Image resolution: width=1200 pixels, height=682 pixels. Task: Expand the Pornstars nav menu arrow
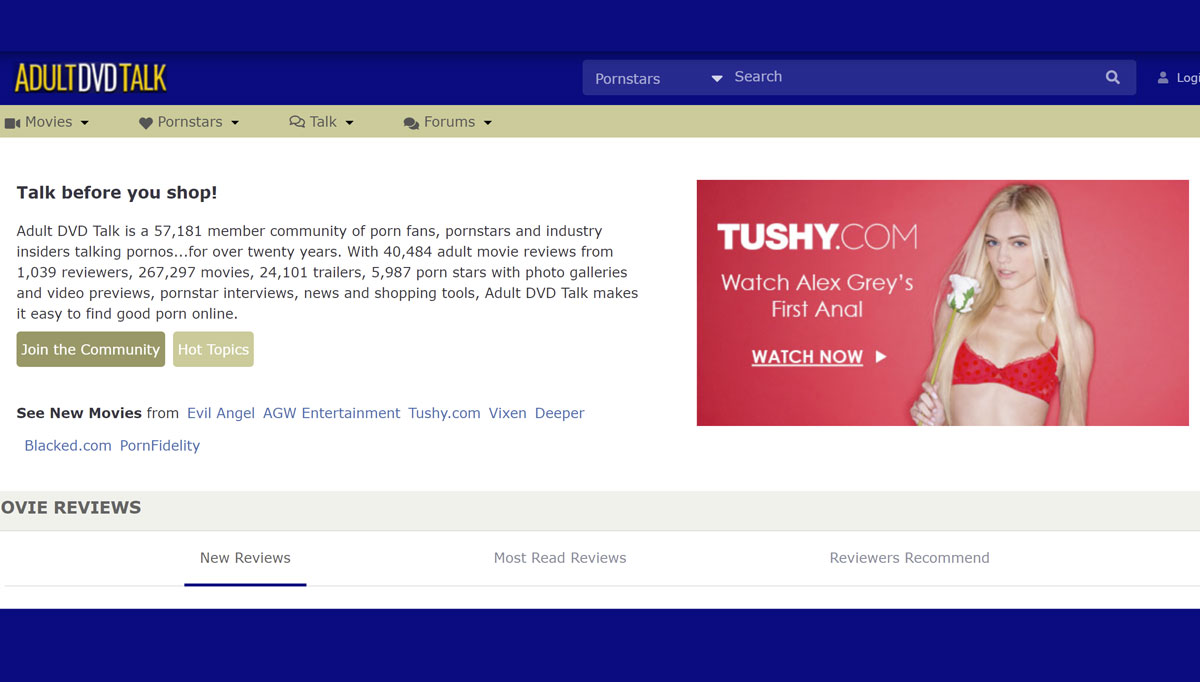[235, 123]
